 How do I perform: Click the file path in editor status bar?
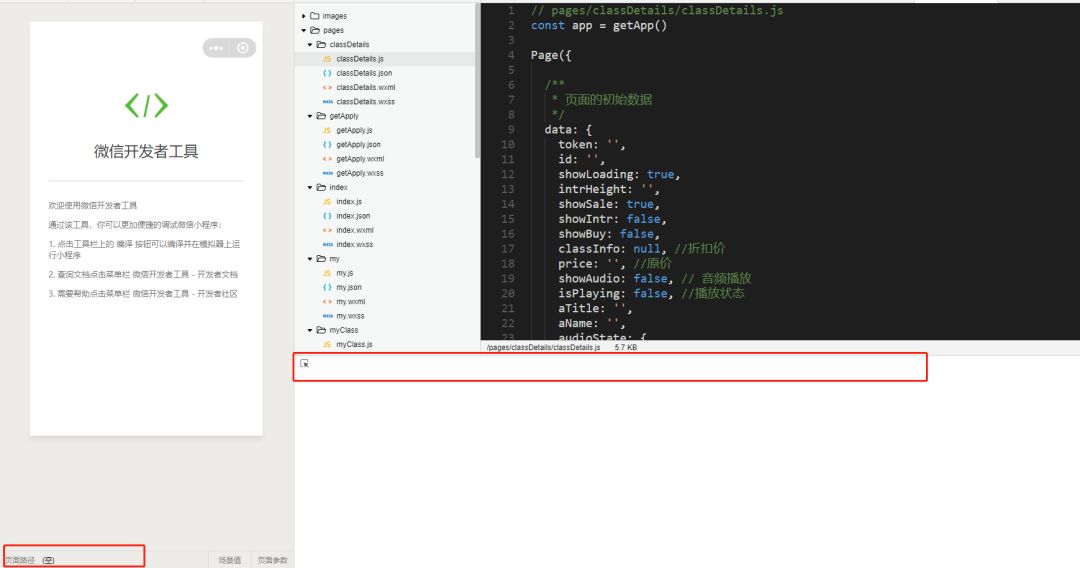point(543,348)
